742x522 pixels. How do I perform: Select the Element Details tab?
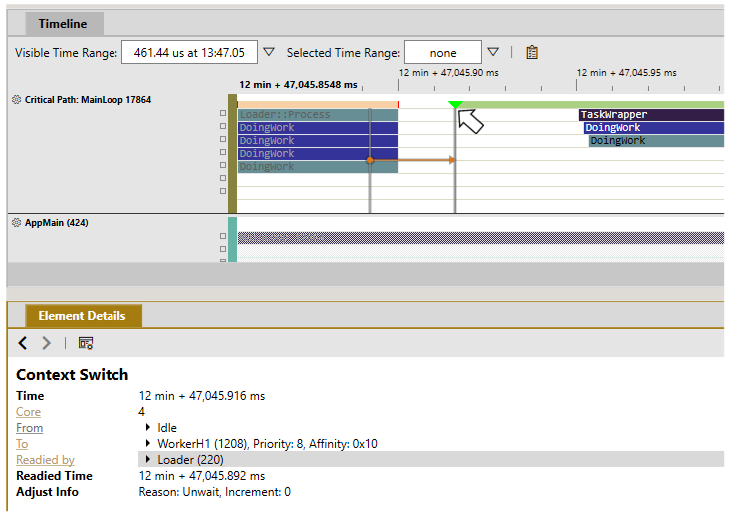click(x=82, y=316)
